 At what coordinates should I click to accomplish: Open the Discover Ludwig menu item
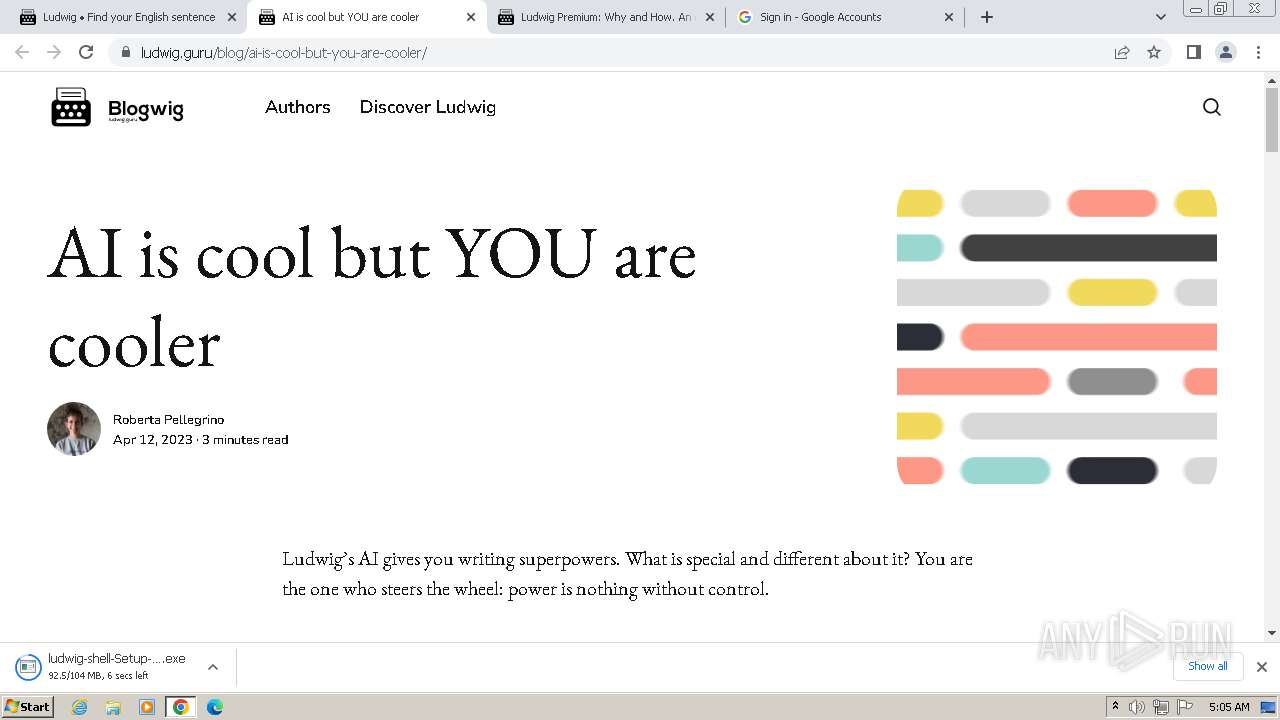(428, 107)
